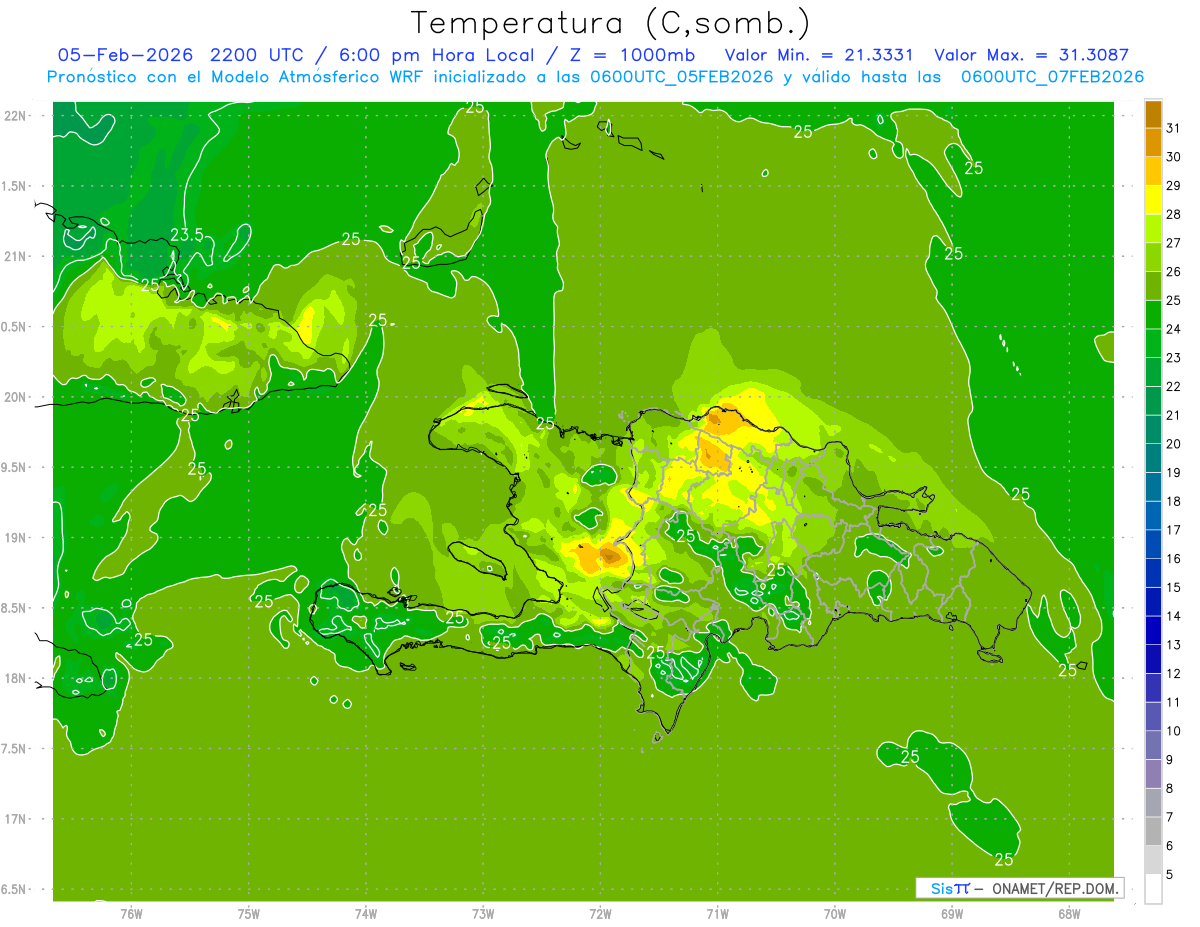Screen dimensions: 1200x927
Task: Click the '70W' longitude axis label
Action: [835, 914]
